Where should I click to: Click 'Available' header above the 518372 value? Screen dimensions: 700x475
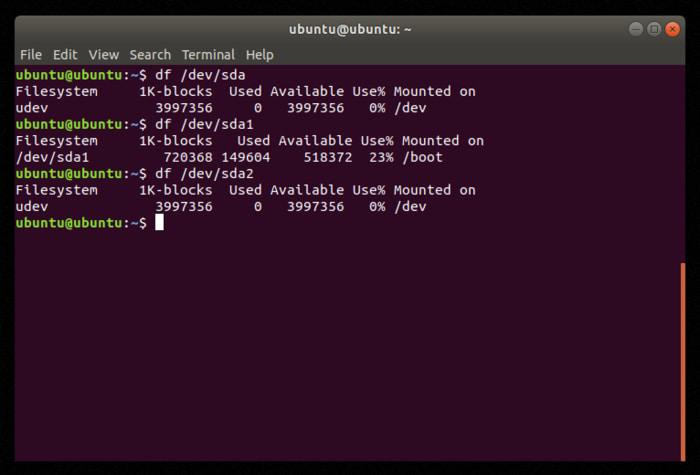pos(315,141)
